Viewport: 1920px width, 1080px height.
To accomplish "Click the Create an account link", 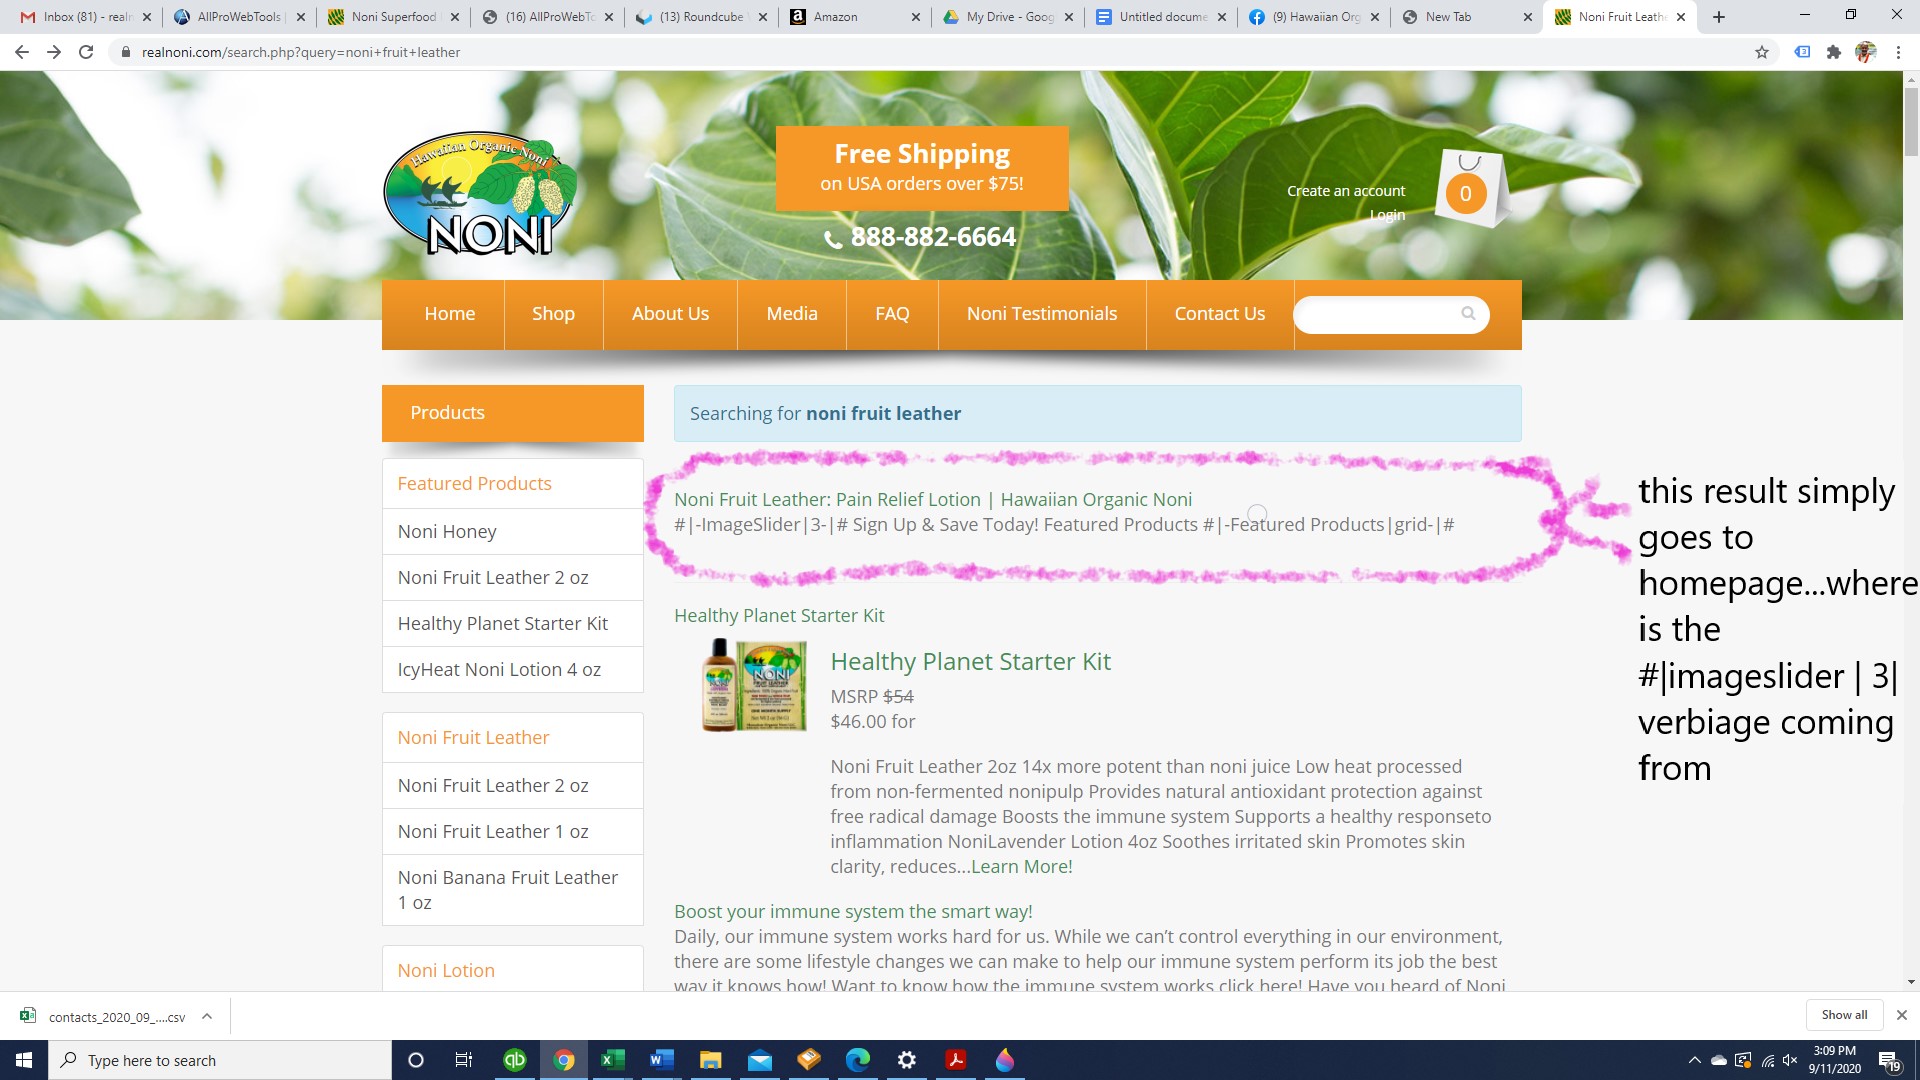I will tap(1346, 191).
